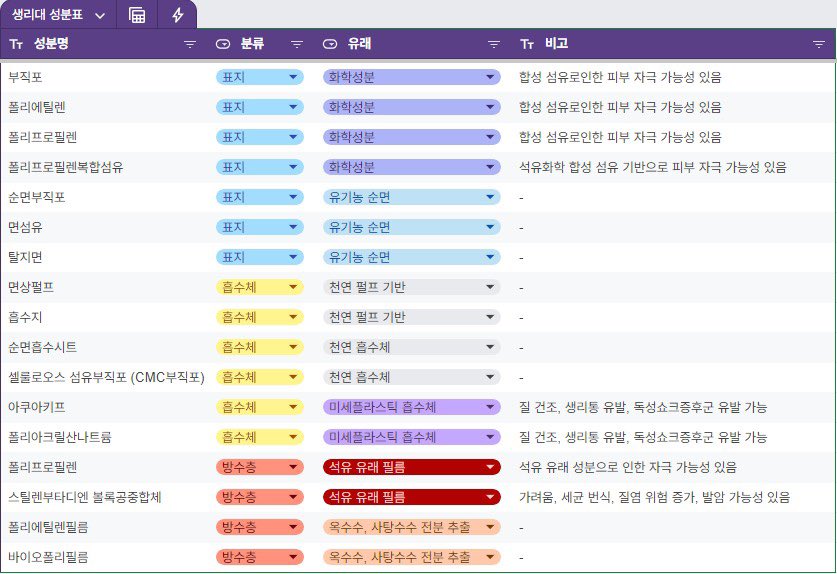Click the 성분명 column header

(51, 44)
